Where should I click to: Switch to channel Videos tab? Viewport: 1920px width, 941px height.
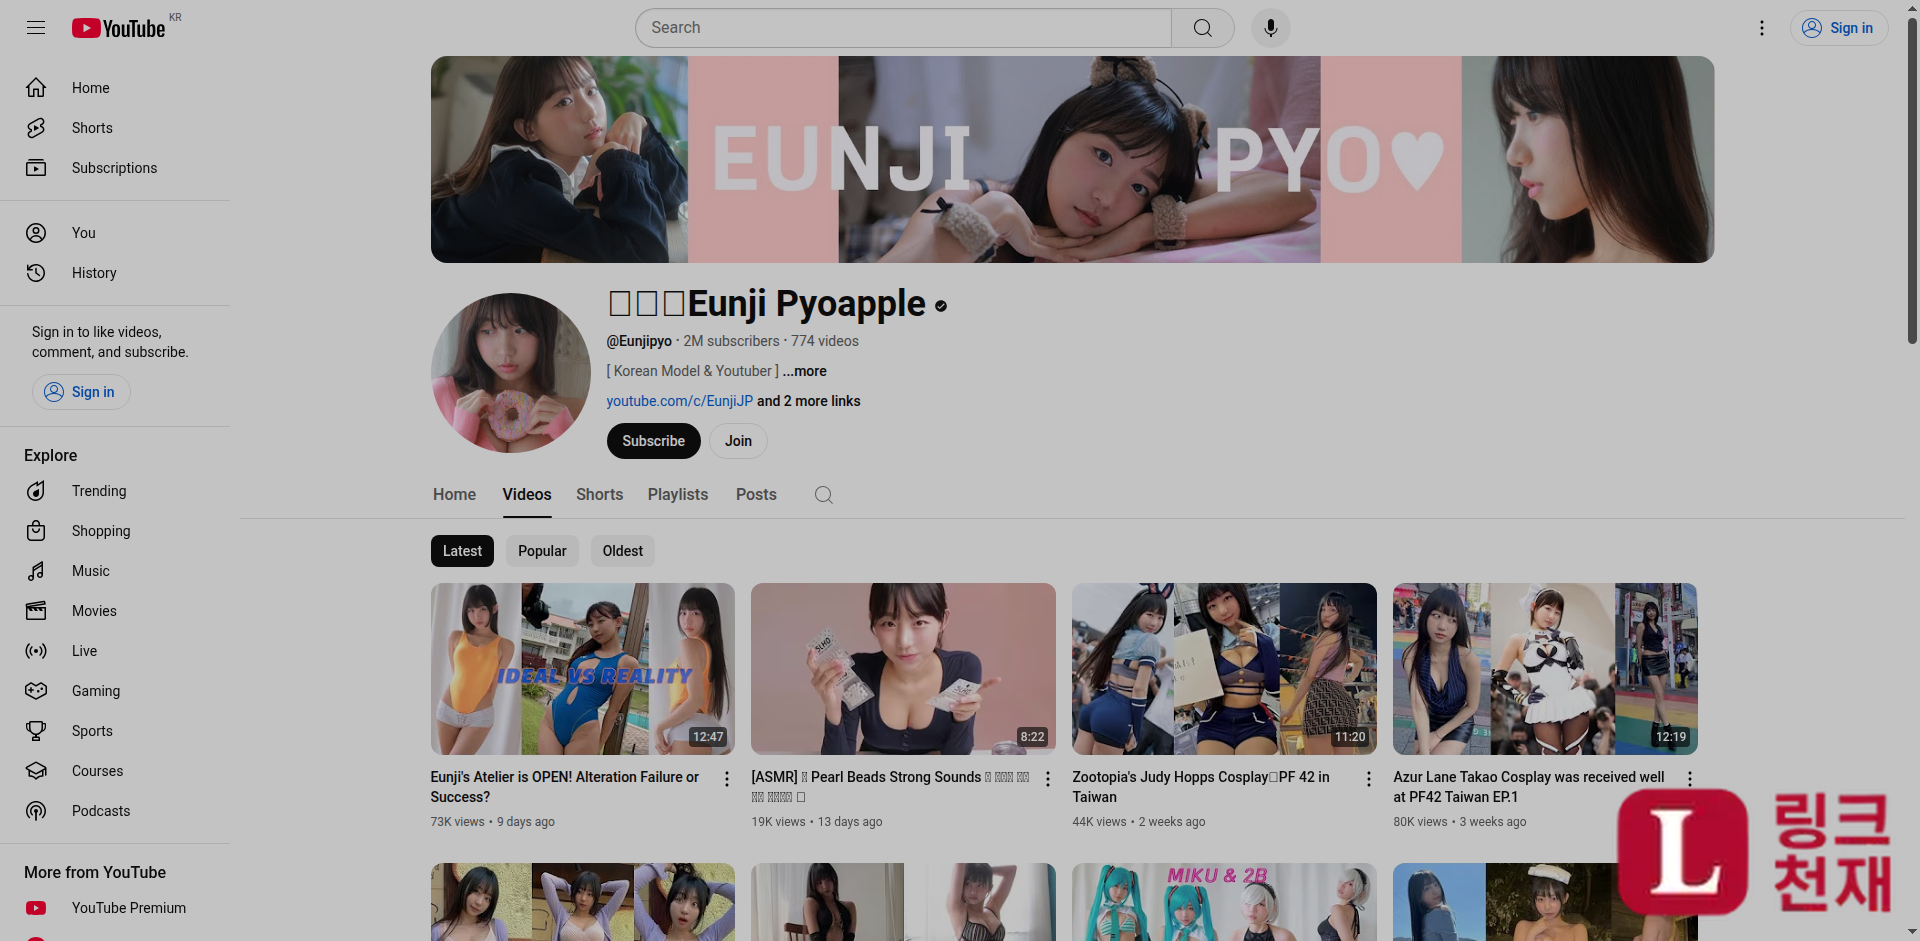pyautogui.click(x=527, y=495)
